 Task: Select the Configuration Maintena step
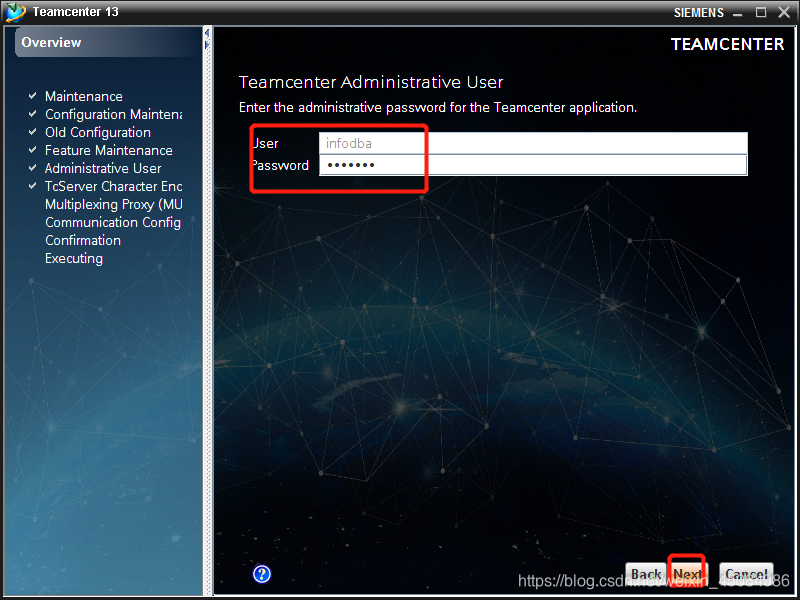pyautogui.click(x=113, y=114)
